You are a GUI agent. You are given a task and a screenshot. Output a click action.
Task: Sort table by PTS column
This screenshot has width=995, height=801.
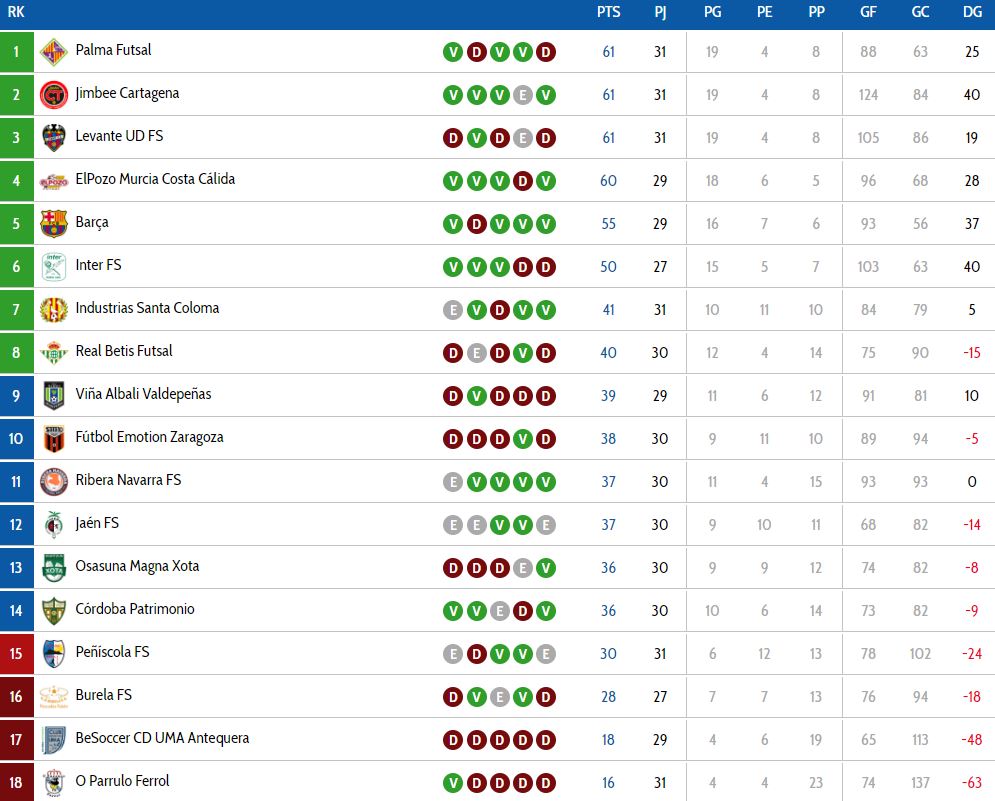tap(609, 12)
